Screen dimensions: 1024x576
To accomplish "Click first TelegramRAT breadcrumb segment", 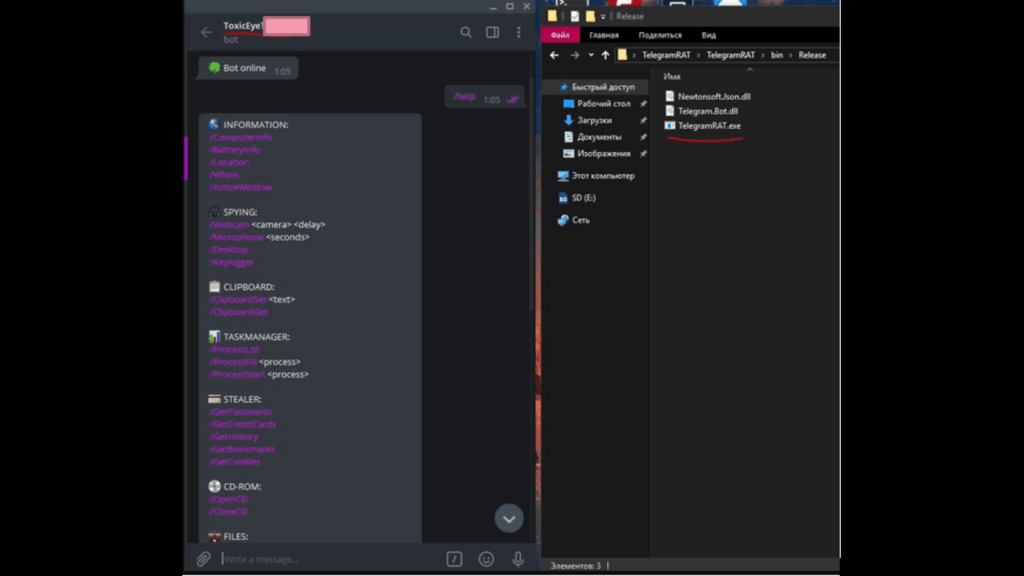I will click(x=666, y=56).
